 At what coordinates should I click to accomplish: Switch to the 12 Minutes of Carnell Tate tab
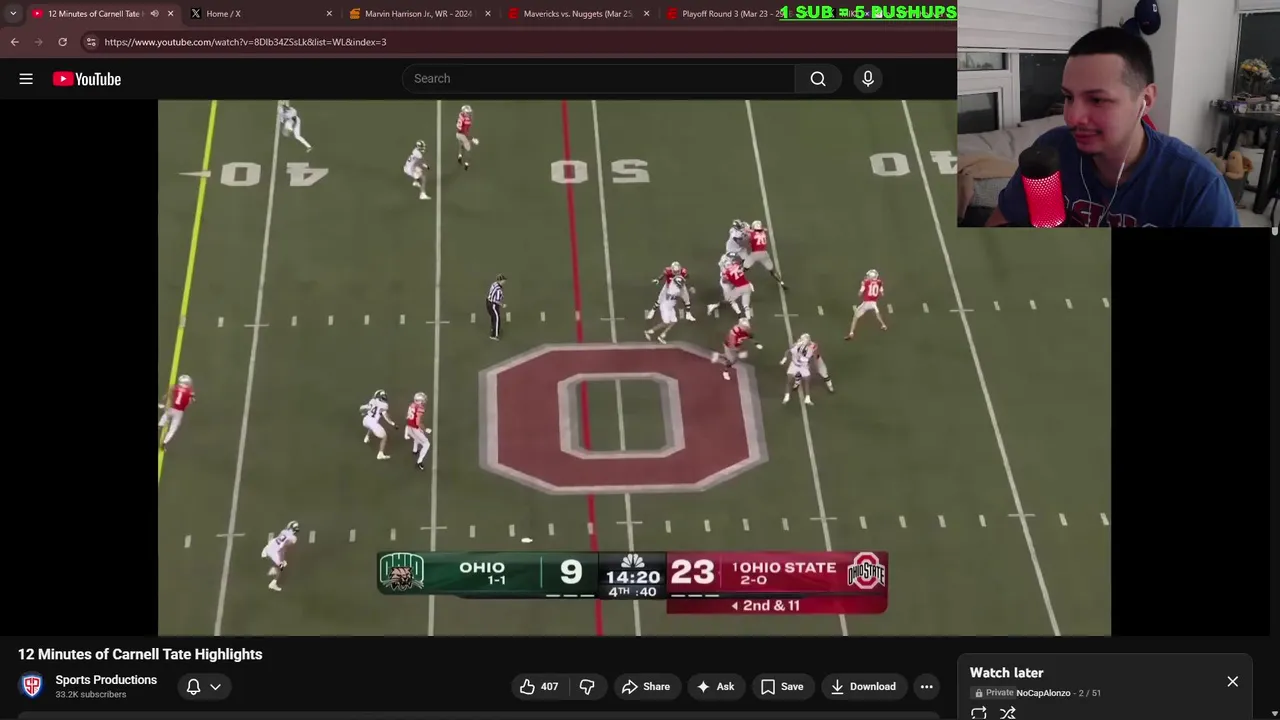pyautogui.click(x=94, y=14)
